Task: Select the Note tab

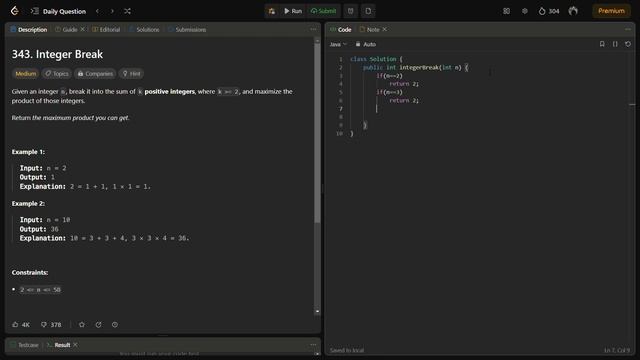Action: point(369,29)
